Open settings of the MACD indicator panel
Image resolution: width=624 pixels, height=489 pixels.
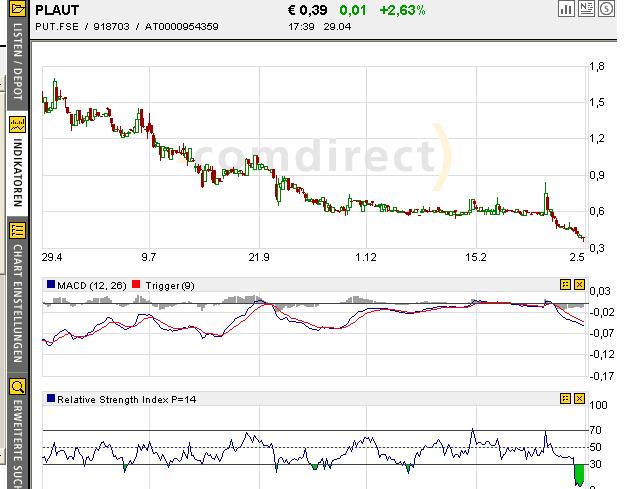coord(565,285)
